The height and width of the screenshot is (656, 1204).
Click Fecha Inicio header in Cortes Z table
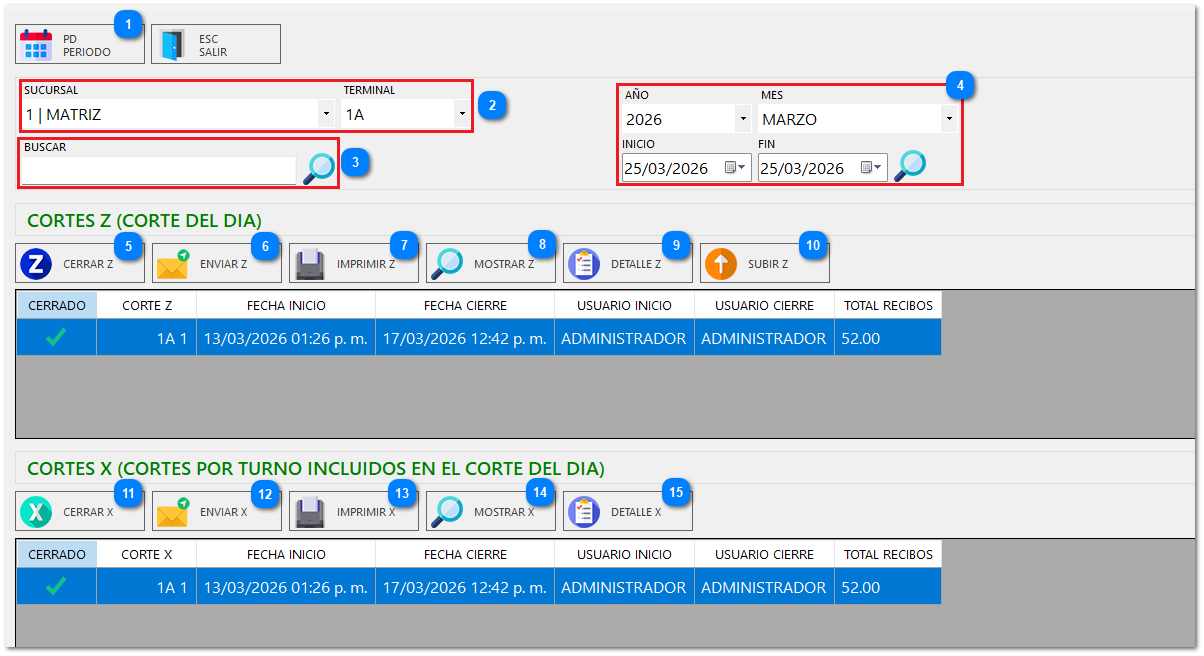pyautogui.click(x=286, y=305)
